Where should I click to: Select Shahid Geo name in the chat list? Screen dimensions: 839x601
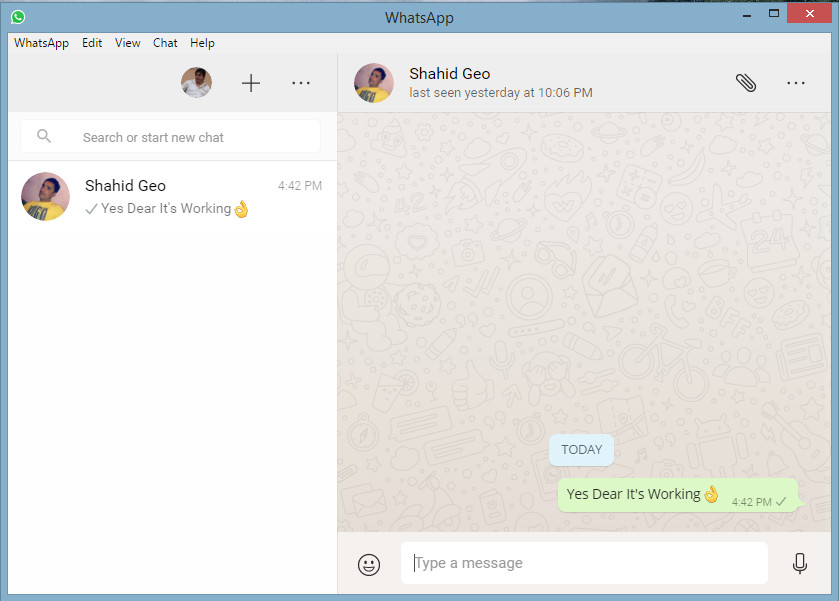[x=125, y=186]
